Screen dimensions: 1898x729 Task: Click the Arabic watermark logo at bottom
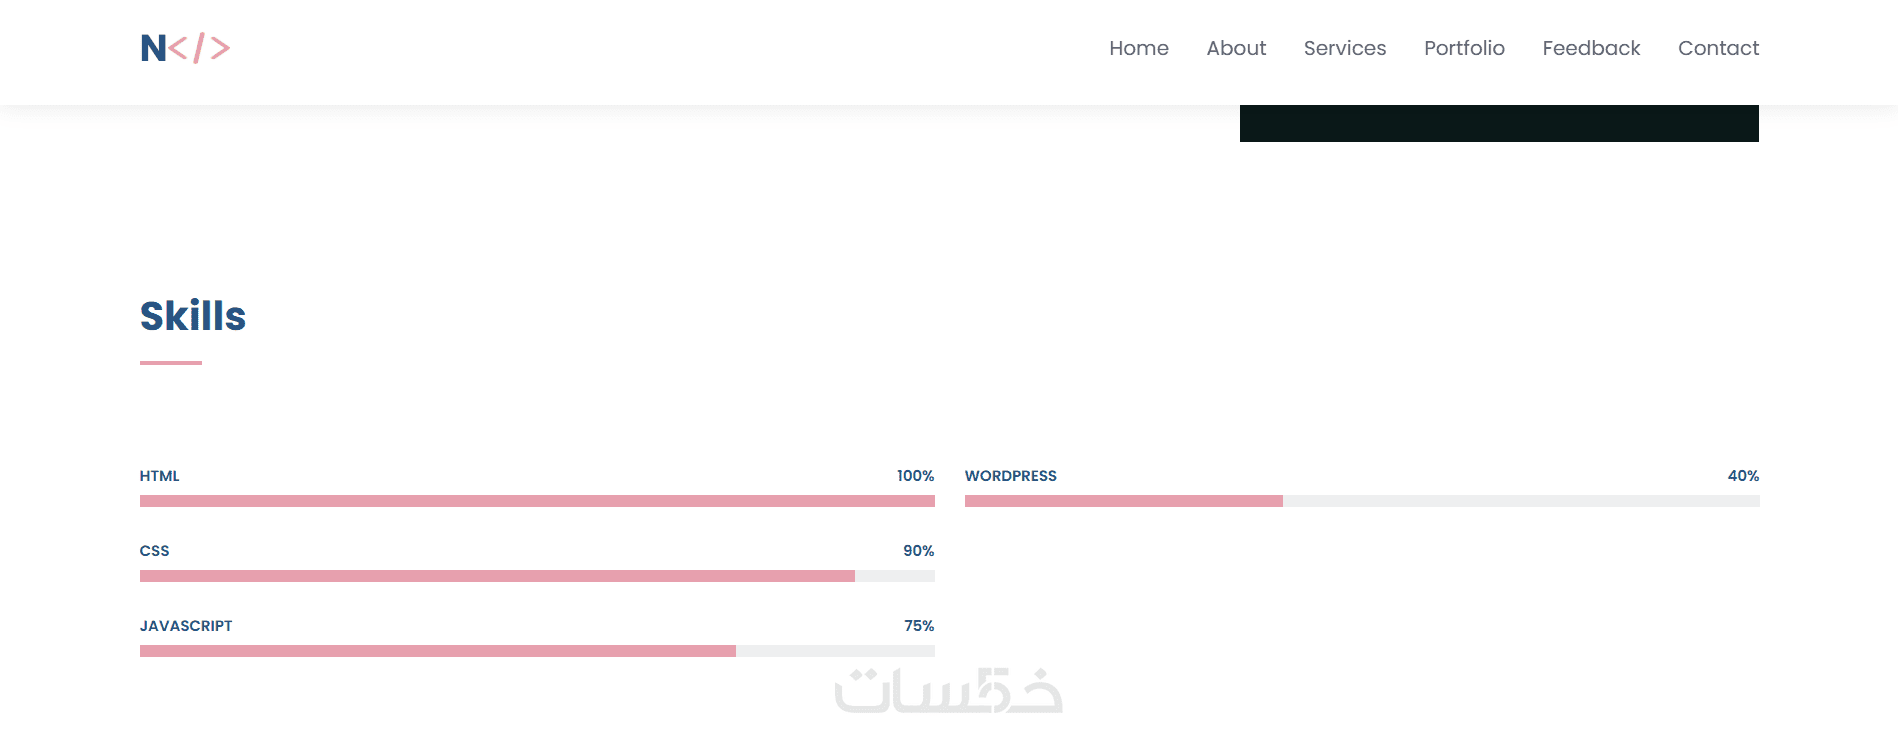(948, 690)
